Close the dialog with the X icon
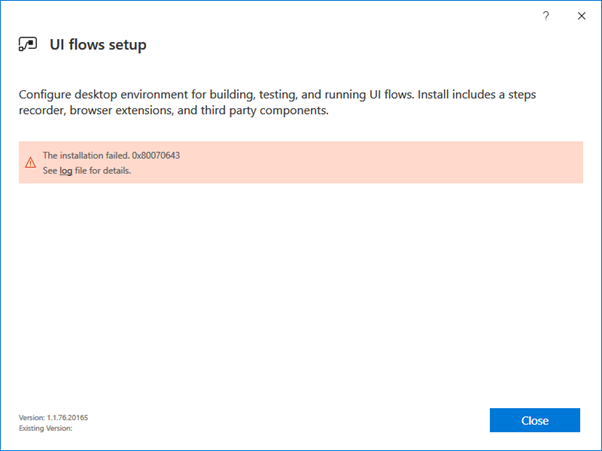 pyautogui.click(x=581, y=16)
